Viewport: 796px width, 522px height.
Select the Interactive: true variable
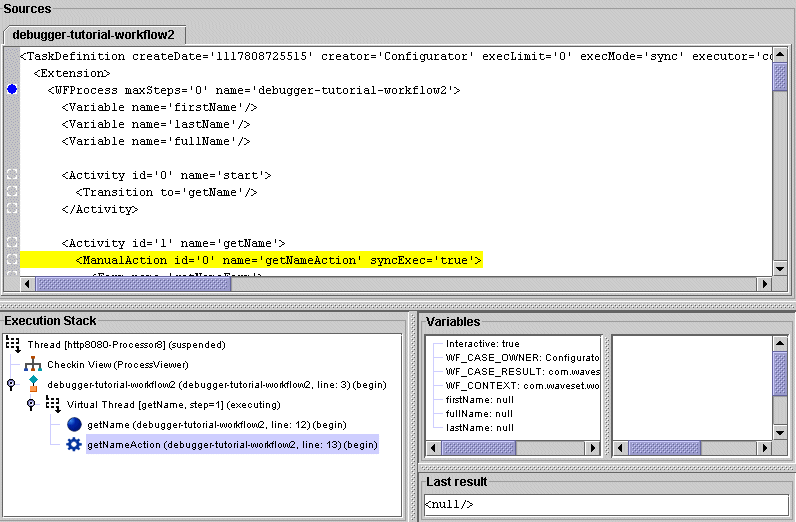tap(482, 344)
